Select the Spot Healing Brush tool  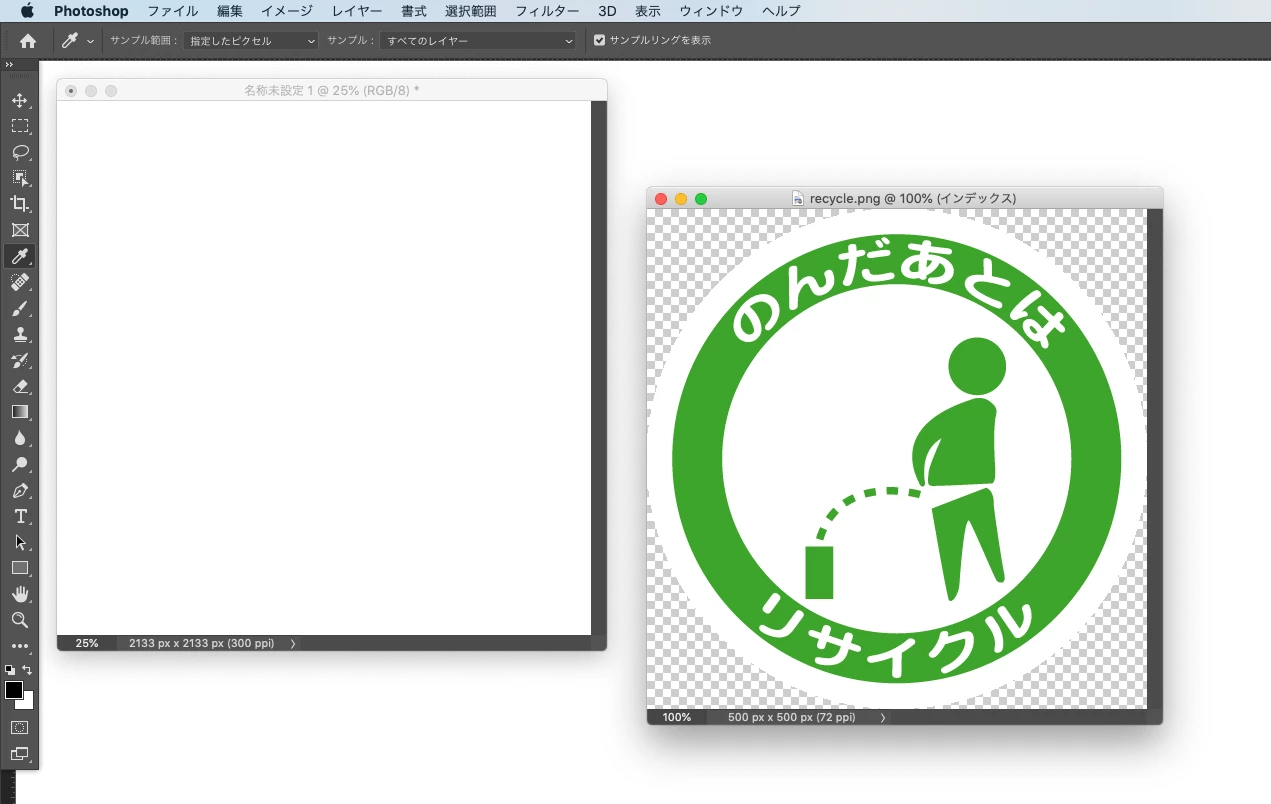20,282
